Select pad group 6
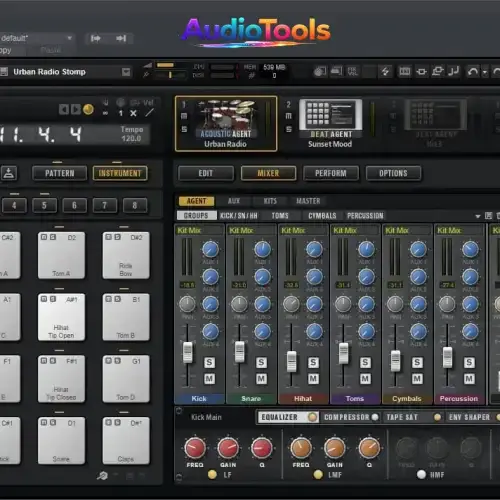Screen dimensions: 500x500 (x=74, y=205)
